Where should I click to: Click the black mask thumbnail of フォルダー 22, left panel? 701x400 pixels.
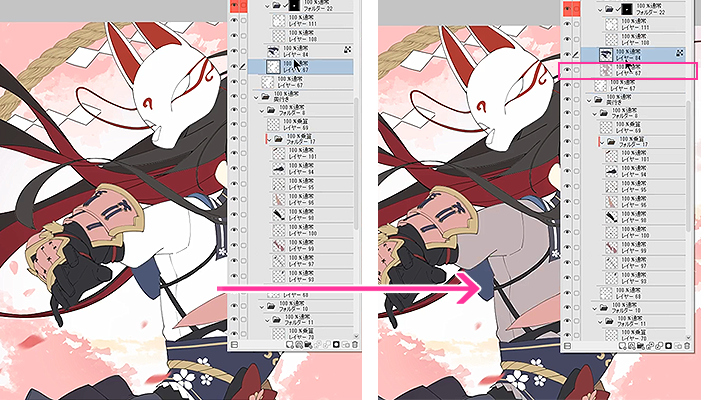(x=294, y=5)
